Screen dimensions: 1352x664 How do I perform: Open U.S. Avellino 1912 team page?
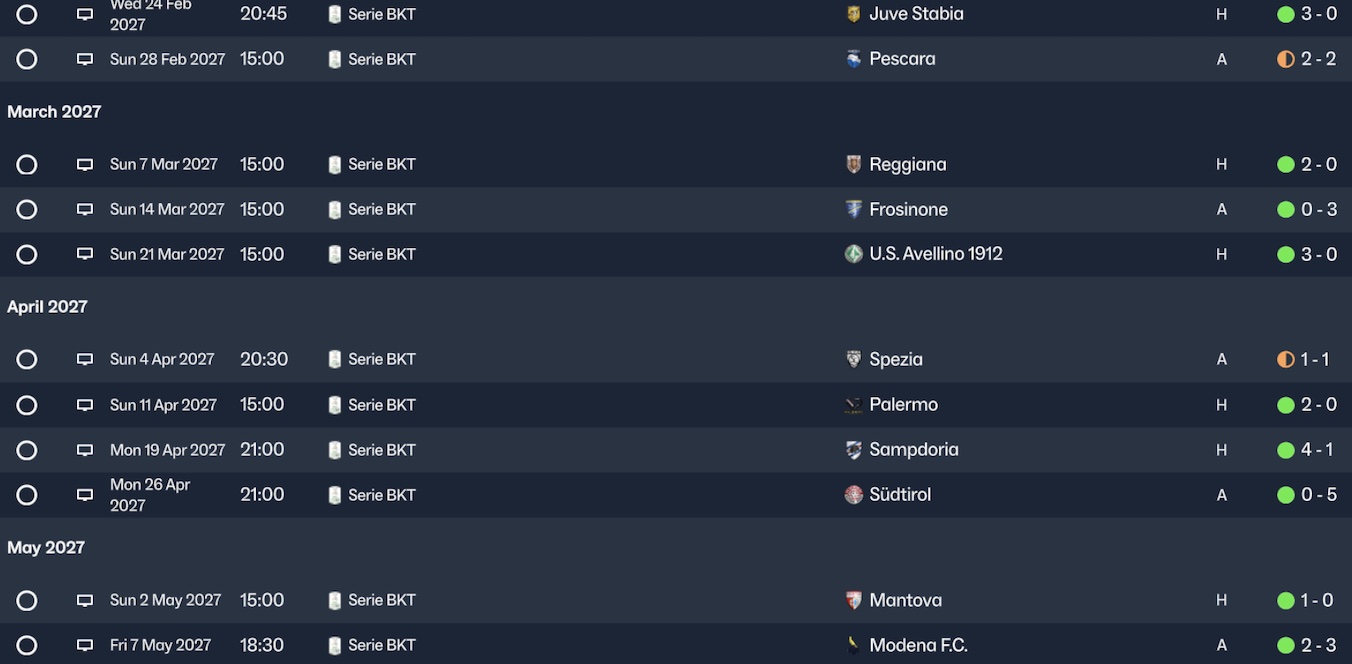click(x=935, y=254)
